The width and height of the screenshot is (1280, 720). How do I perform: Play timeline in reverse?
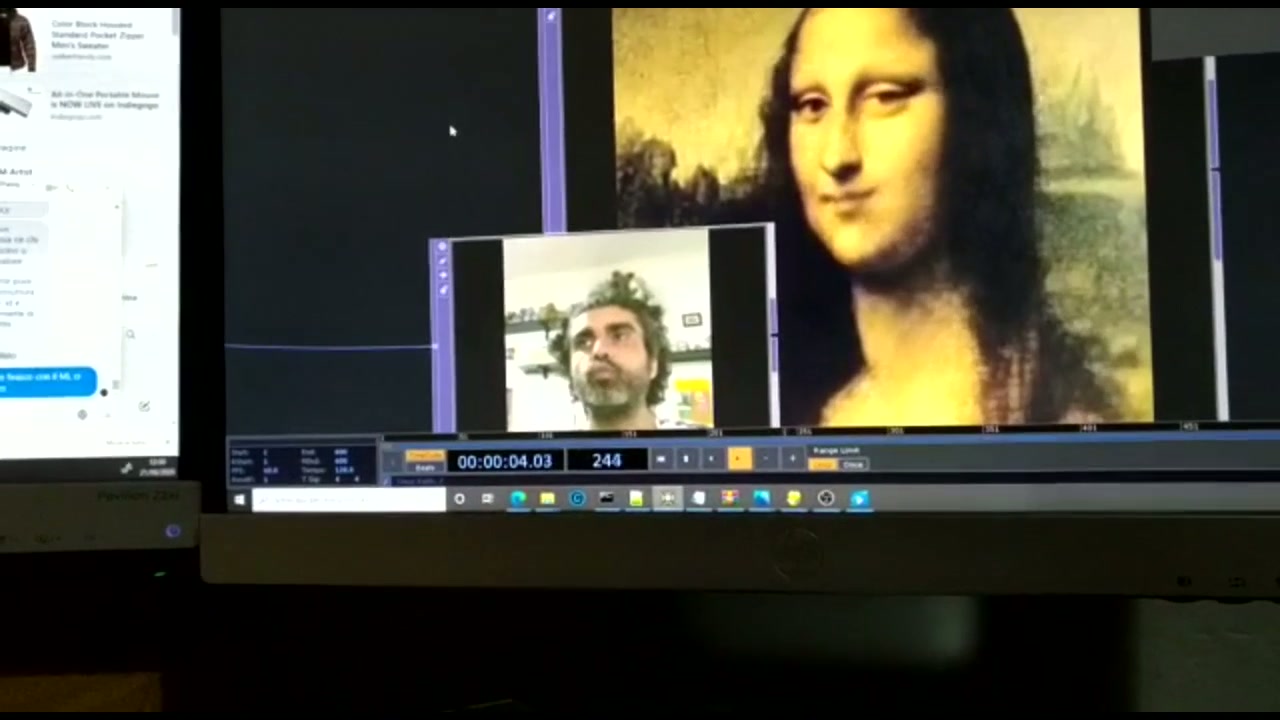click(712, 459)
